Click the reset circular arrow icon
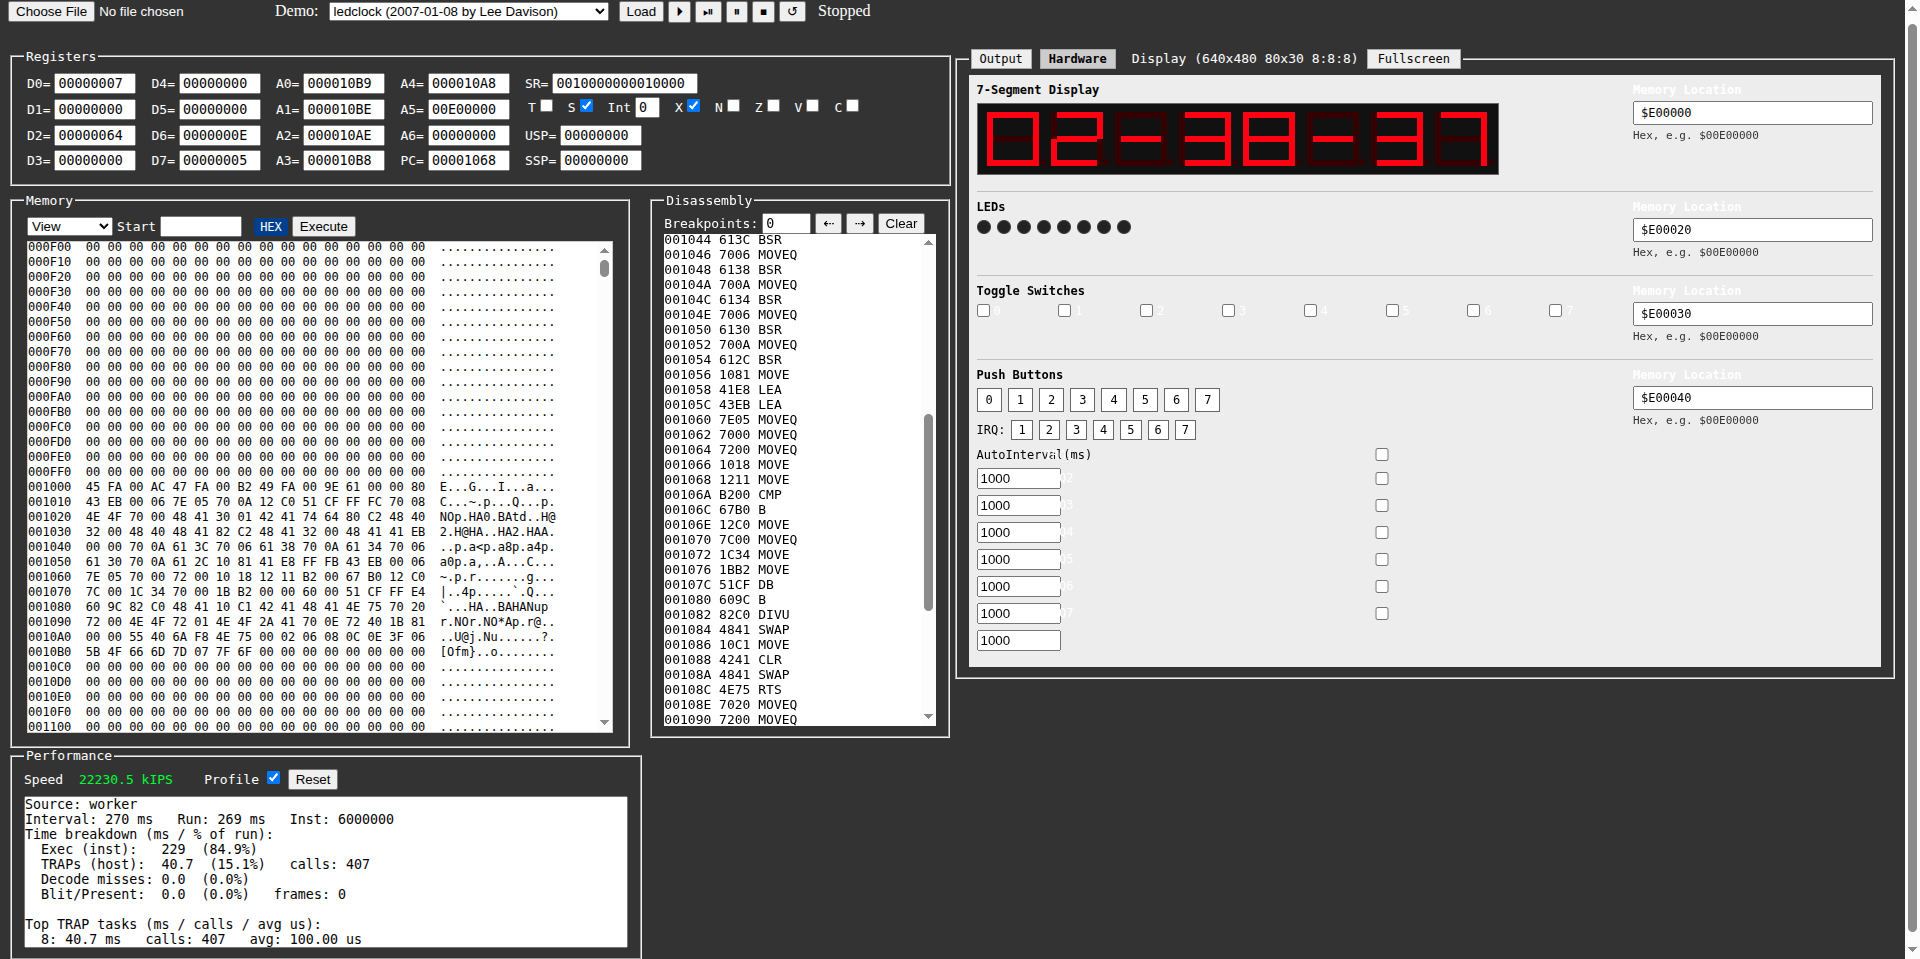The height and width of the screenshot is (959, 1920). (792, 12)
